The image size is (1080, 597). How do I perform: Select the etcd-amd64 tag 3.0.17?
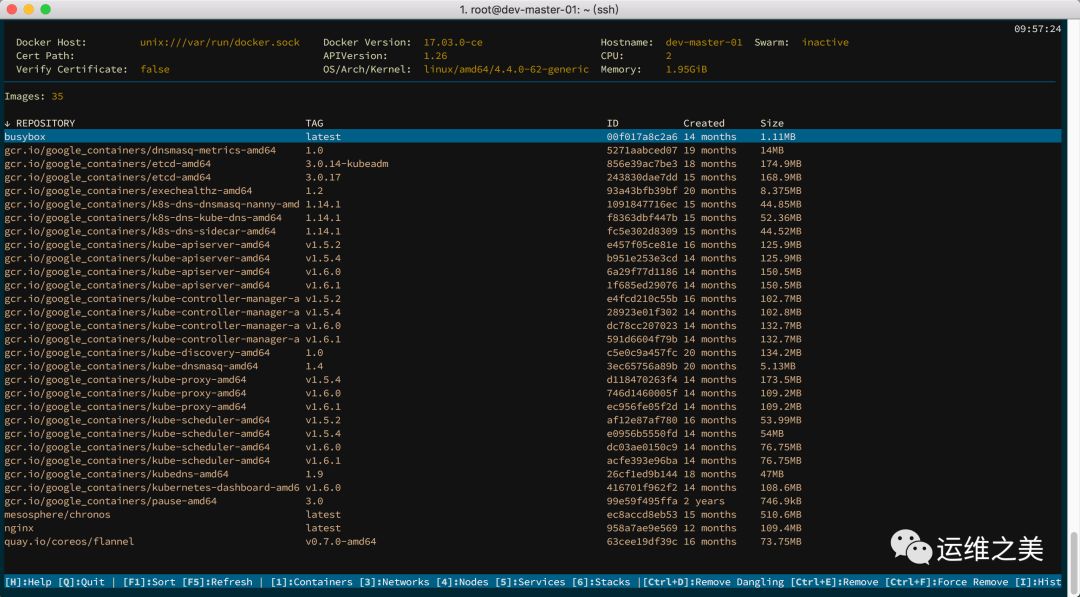(323, 177)
